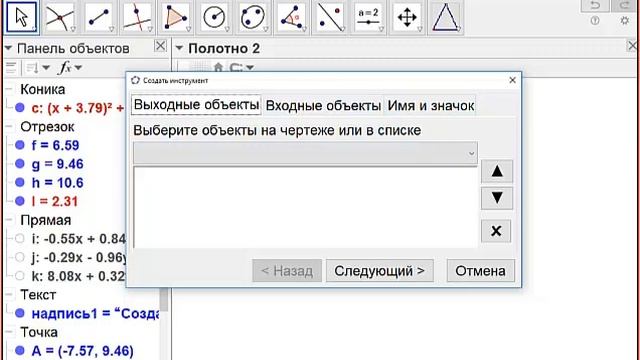The width and height of the screenshot is (640, 360).
Task: Collapse the Полотно 2 header triangle
Action: (179, 48)
